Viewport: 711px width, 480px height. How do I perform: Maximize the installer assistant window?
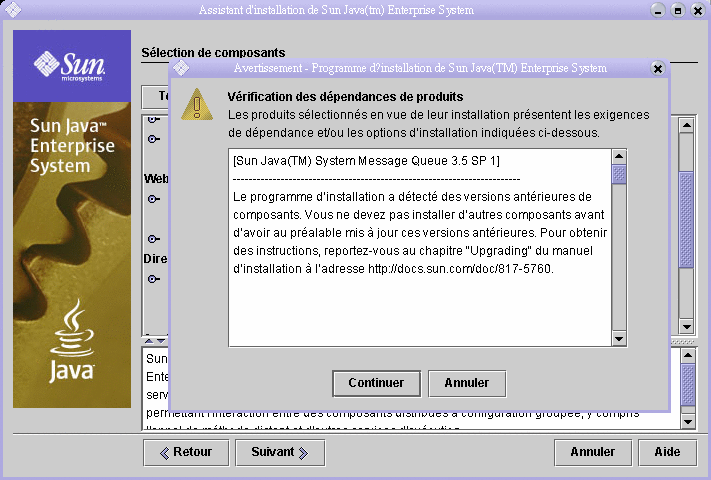678,10
